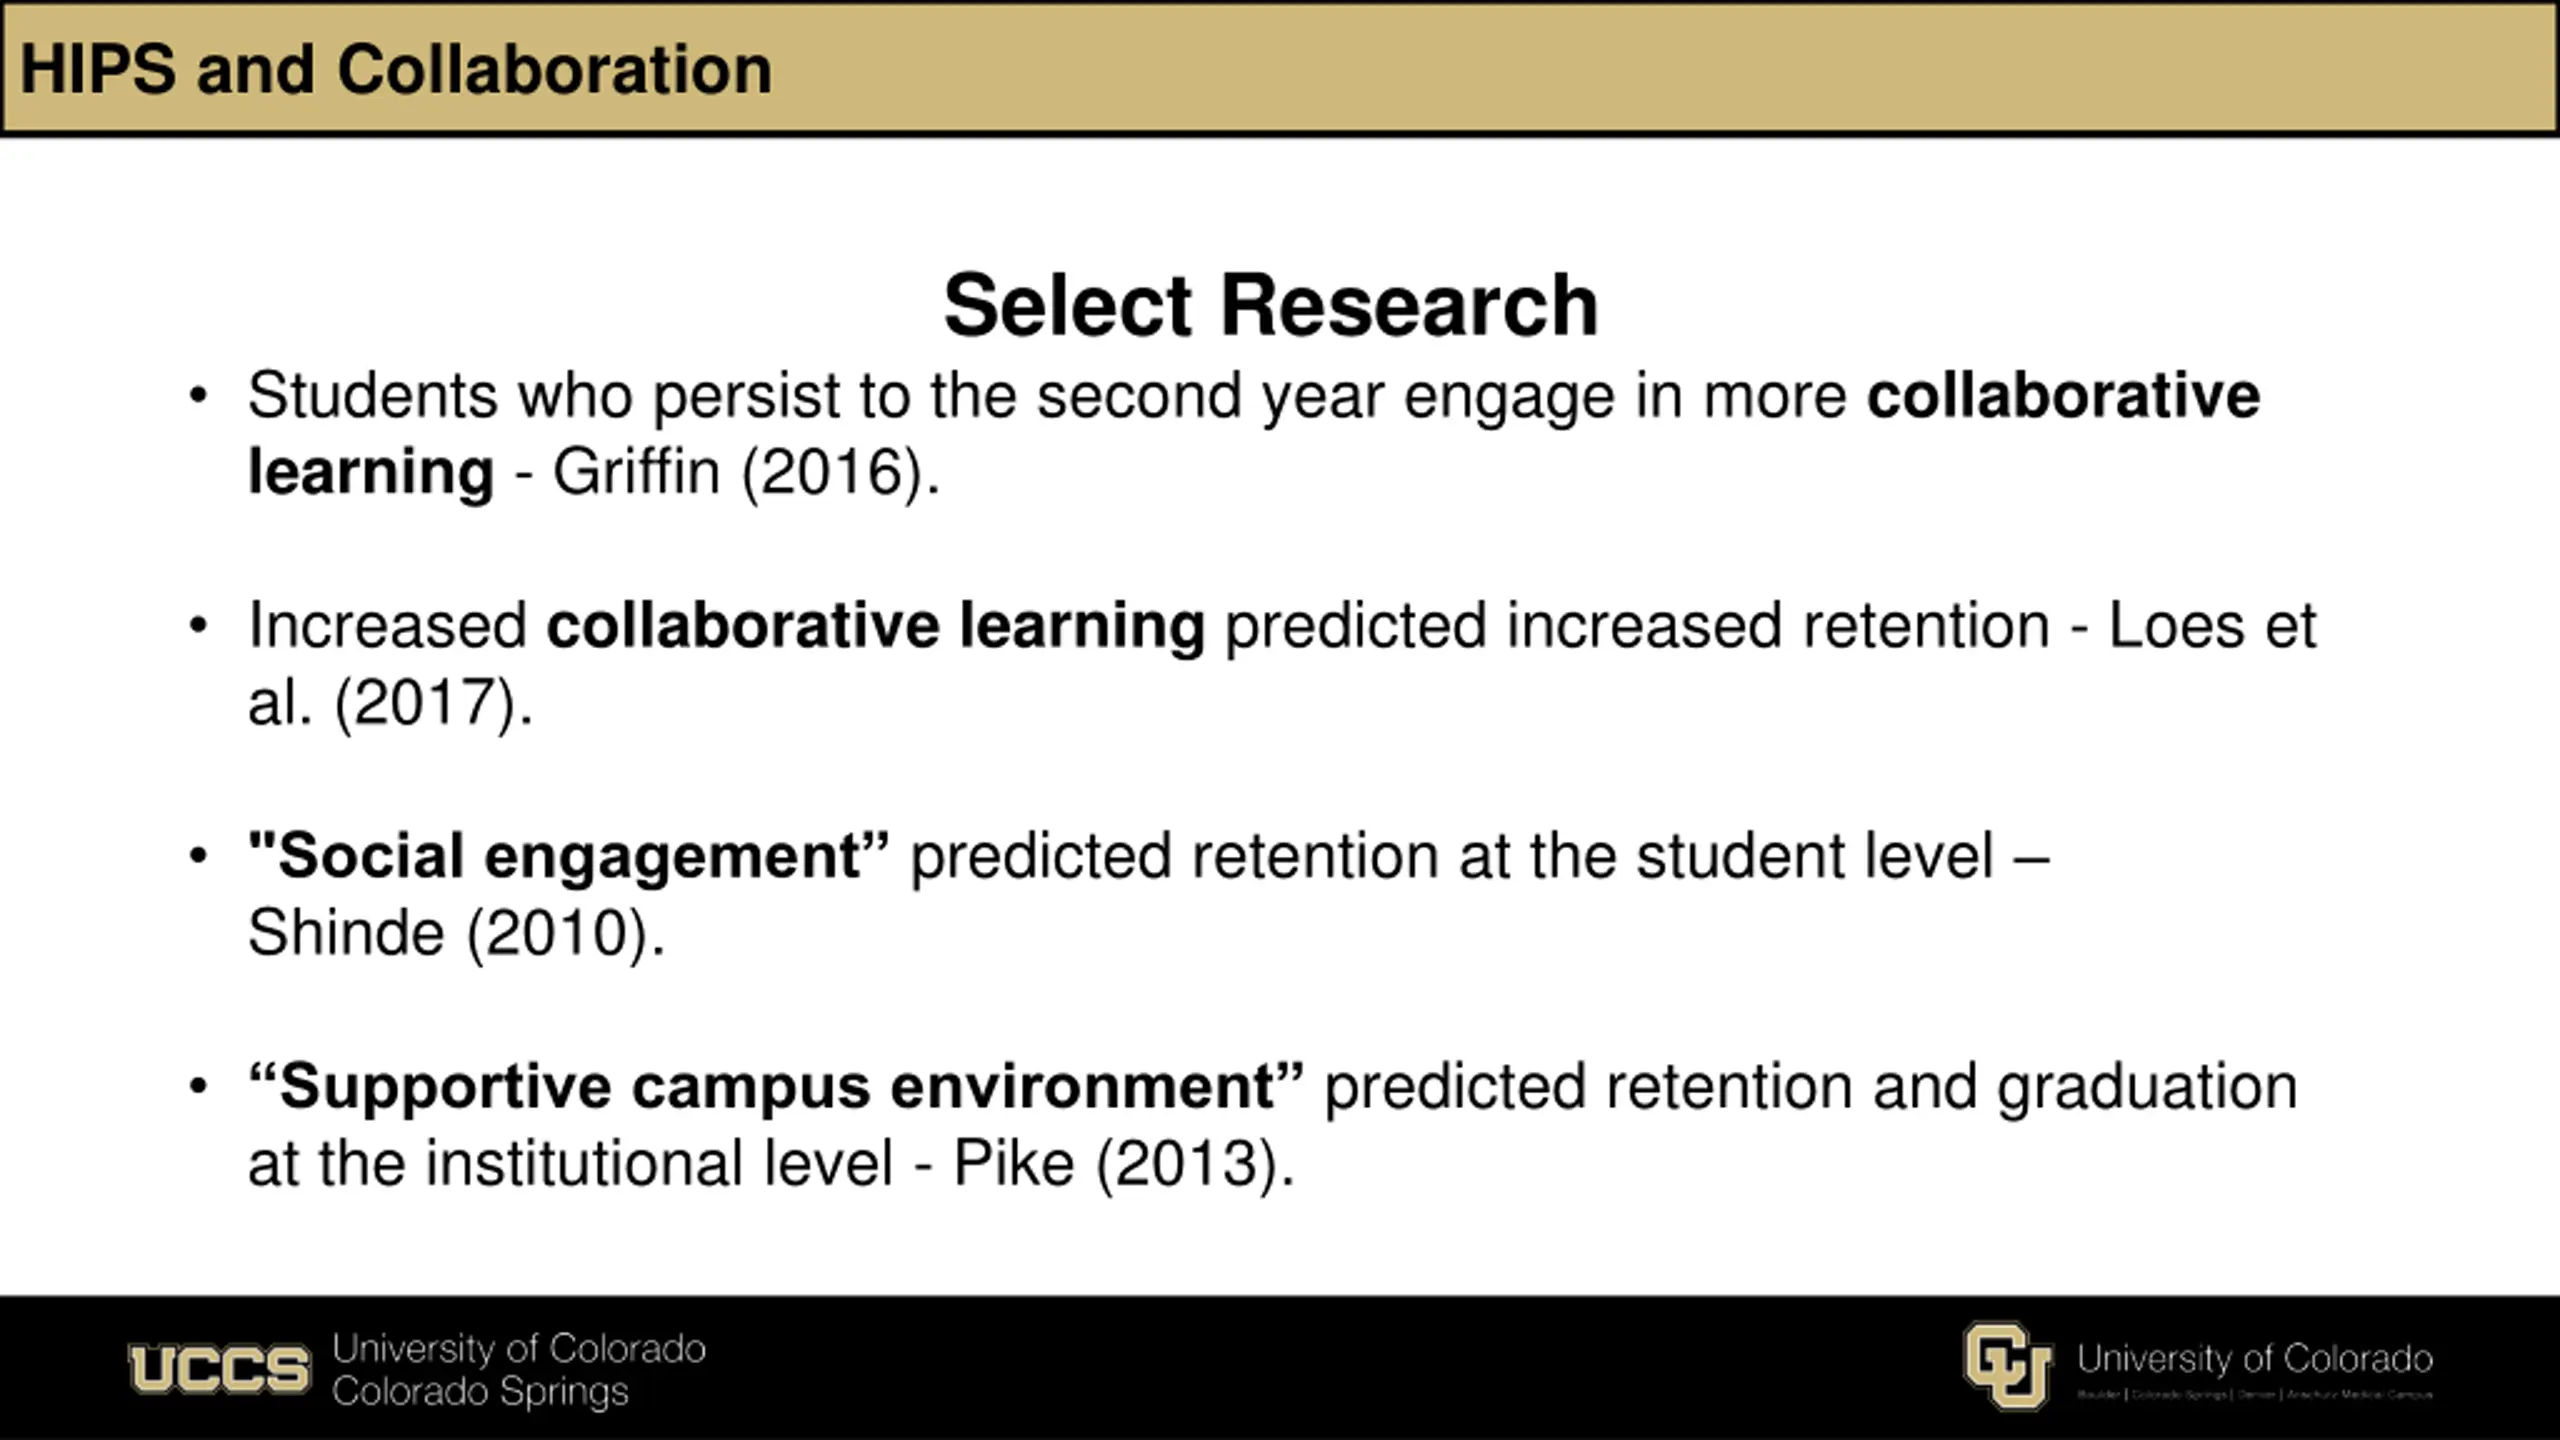Click the bullet before 'Supportive campus environment'
2560x1440 pixels.
coord(198,1087)
